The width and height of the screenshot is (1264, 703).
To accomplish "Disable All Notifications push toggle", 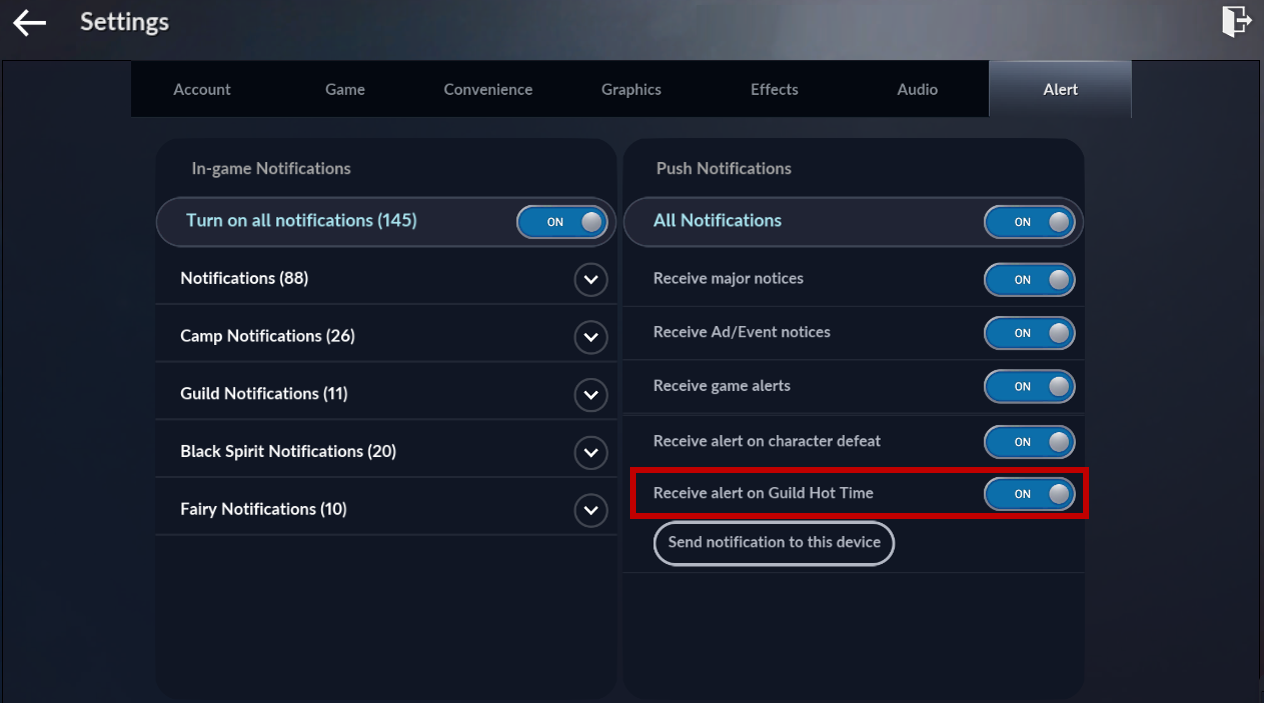I will [x=1029, y=222].
